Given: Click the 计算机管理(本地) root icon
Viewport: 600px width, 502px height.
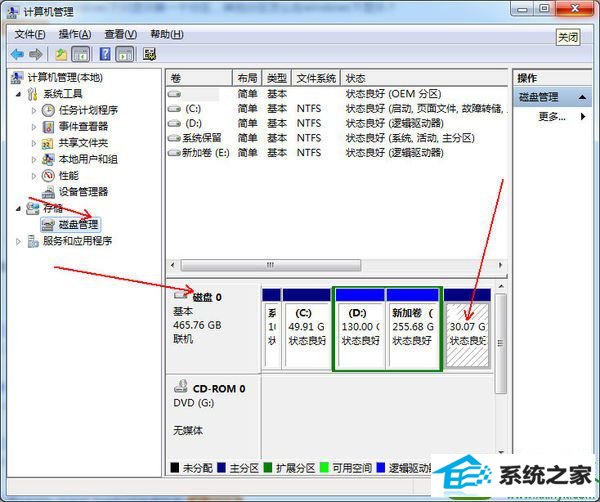Looking at the screenshot, I should (16, 78).
